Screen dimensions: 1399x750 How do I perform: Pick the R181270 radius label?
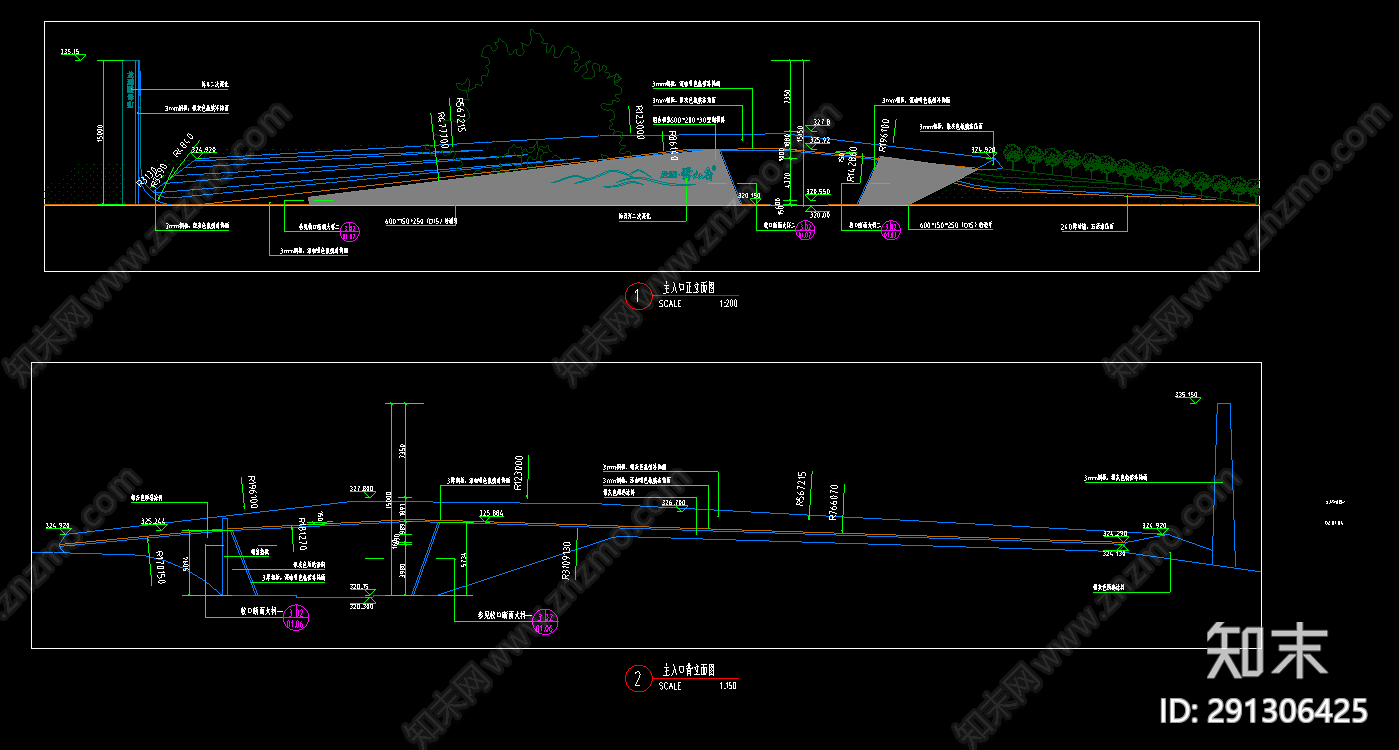[301, 535]
